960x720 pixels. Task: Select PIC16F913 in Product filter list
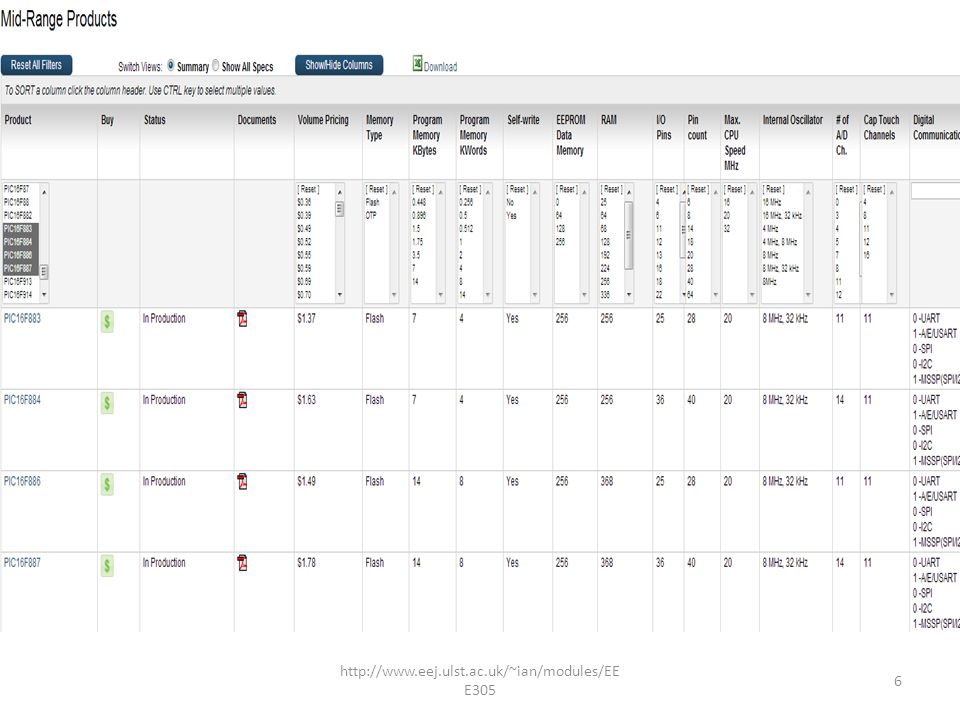[18, 282]
